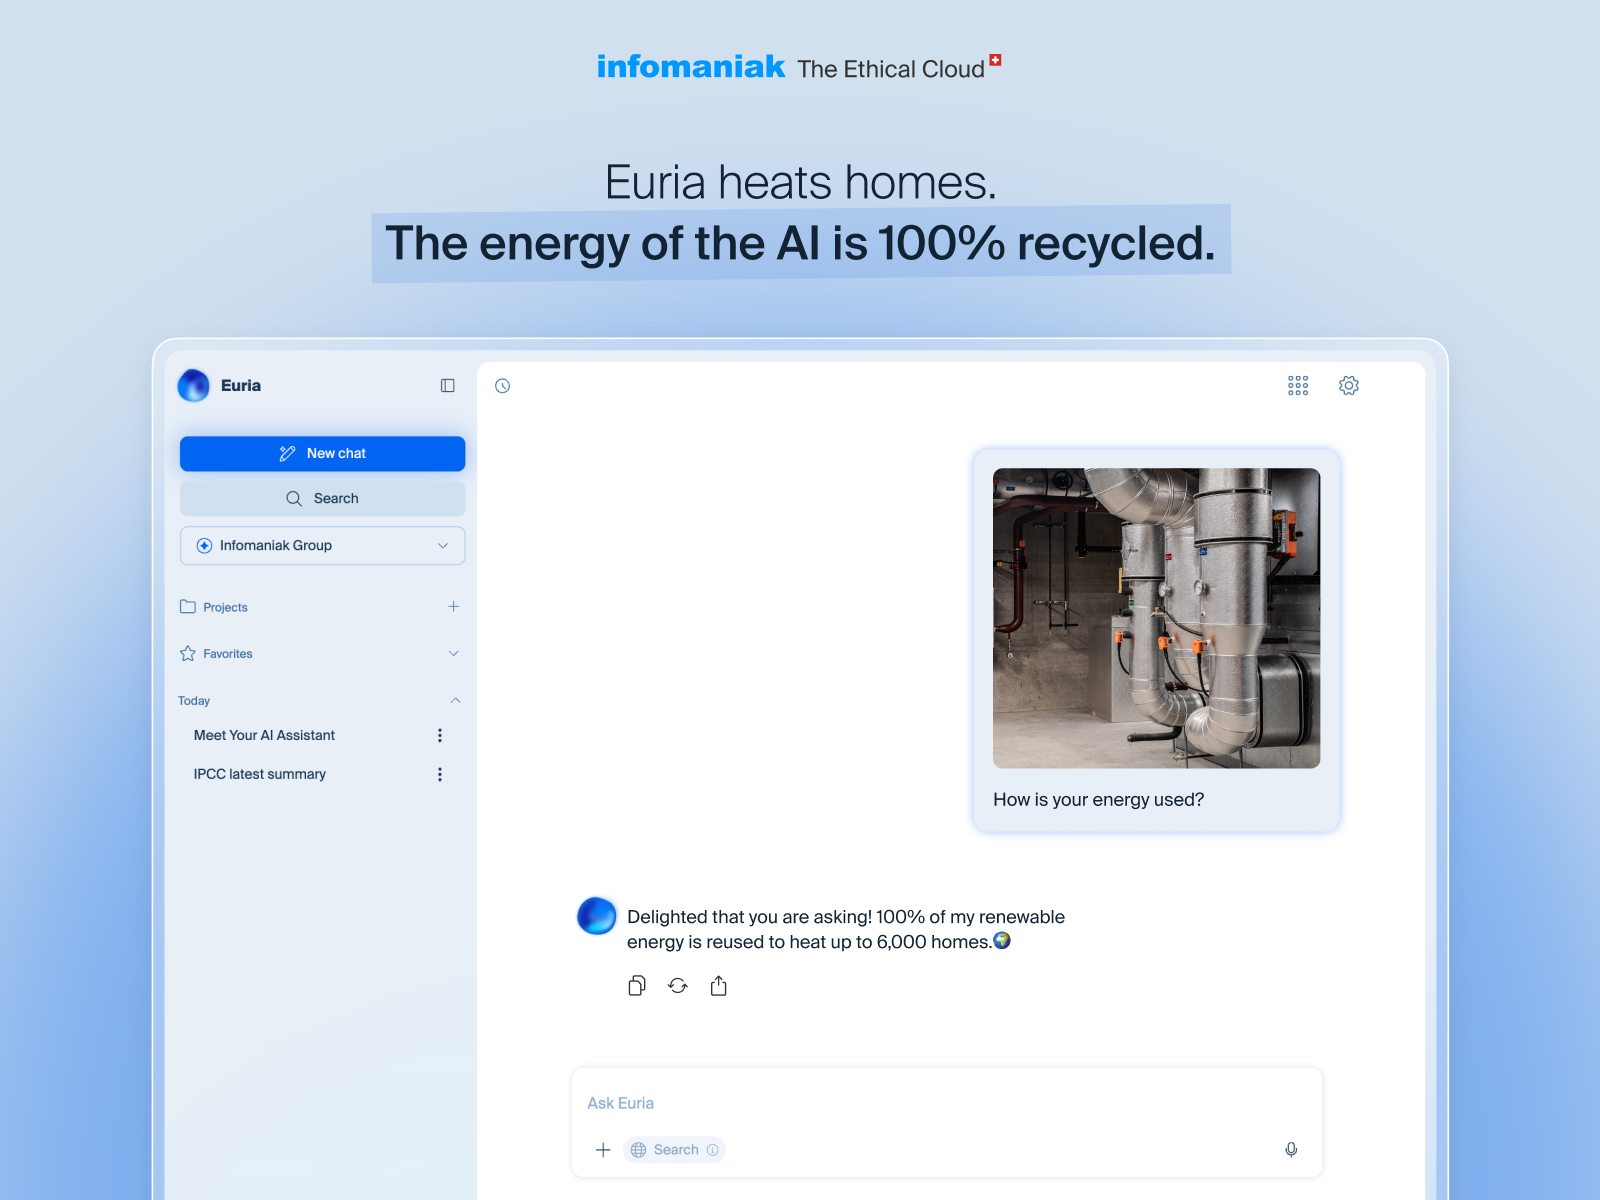Expand the Favorites section
The image size is (1600, 1200).
click(x=454, y=654)
